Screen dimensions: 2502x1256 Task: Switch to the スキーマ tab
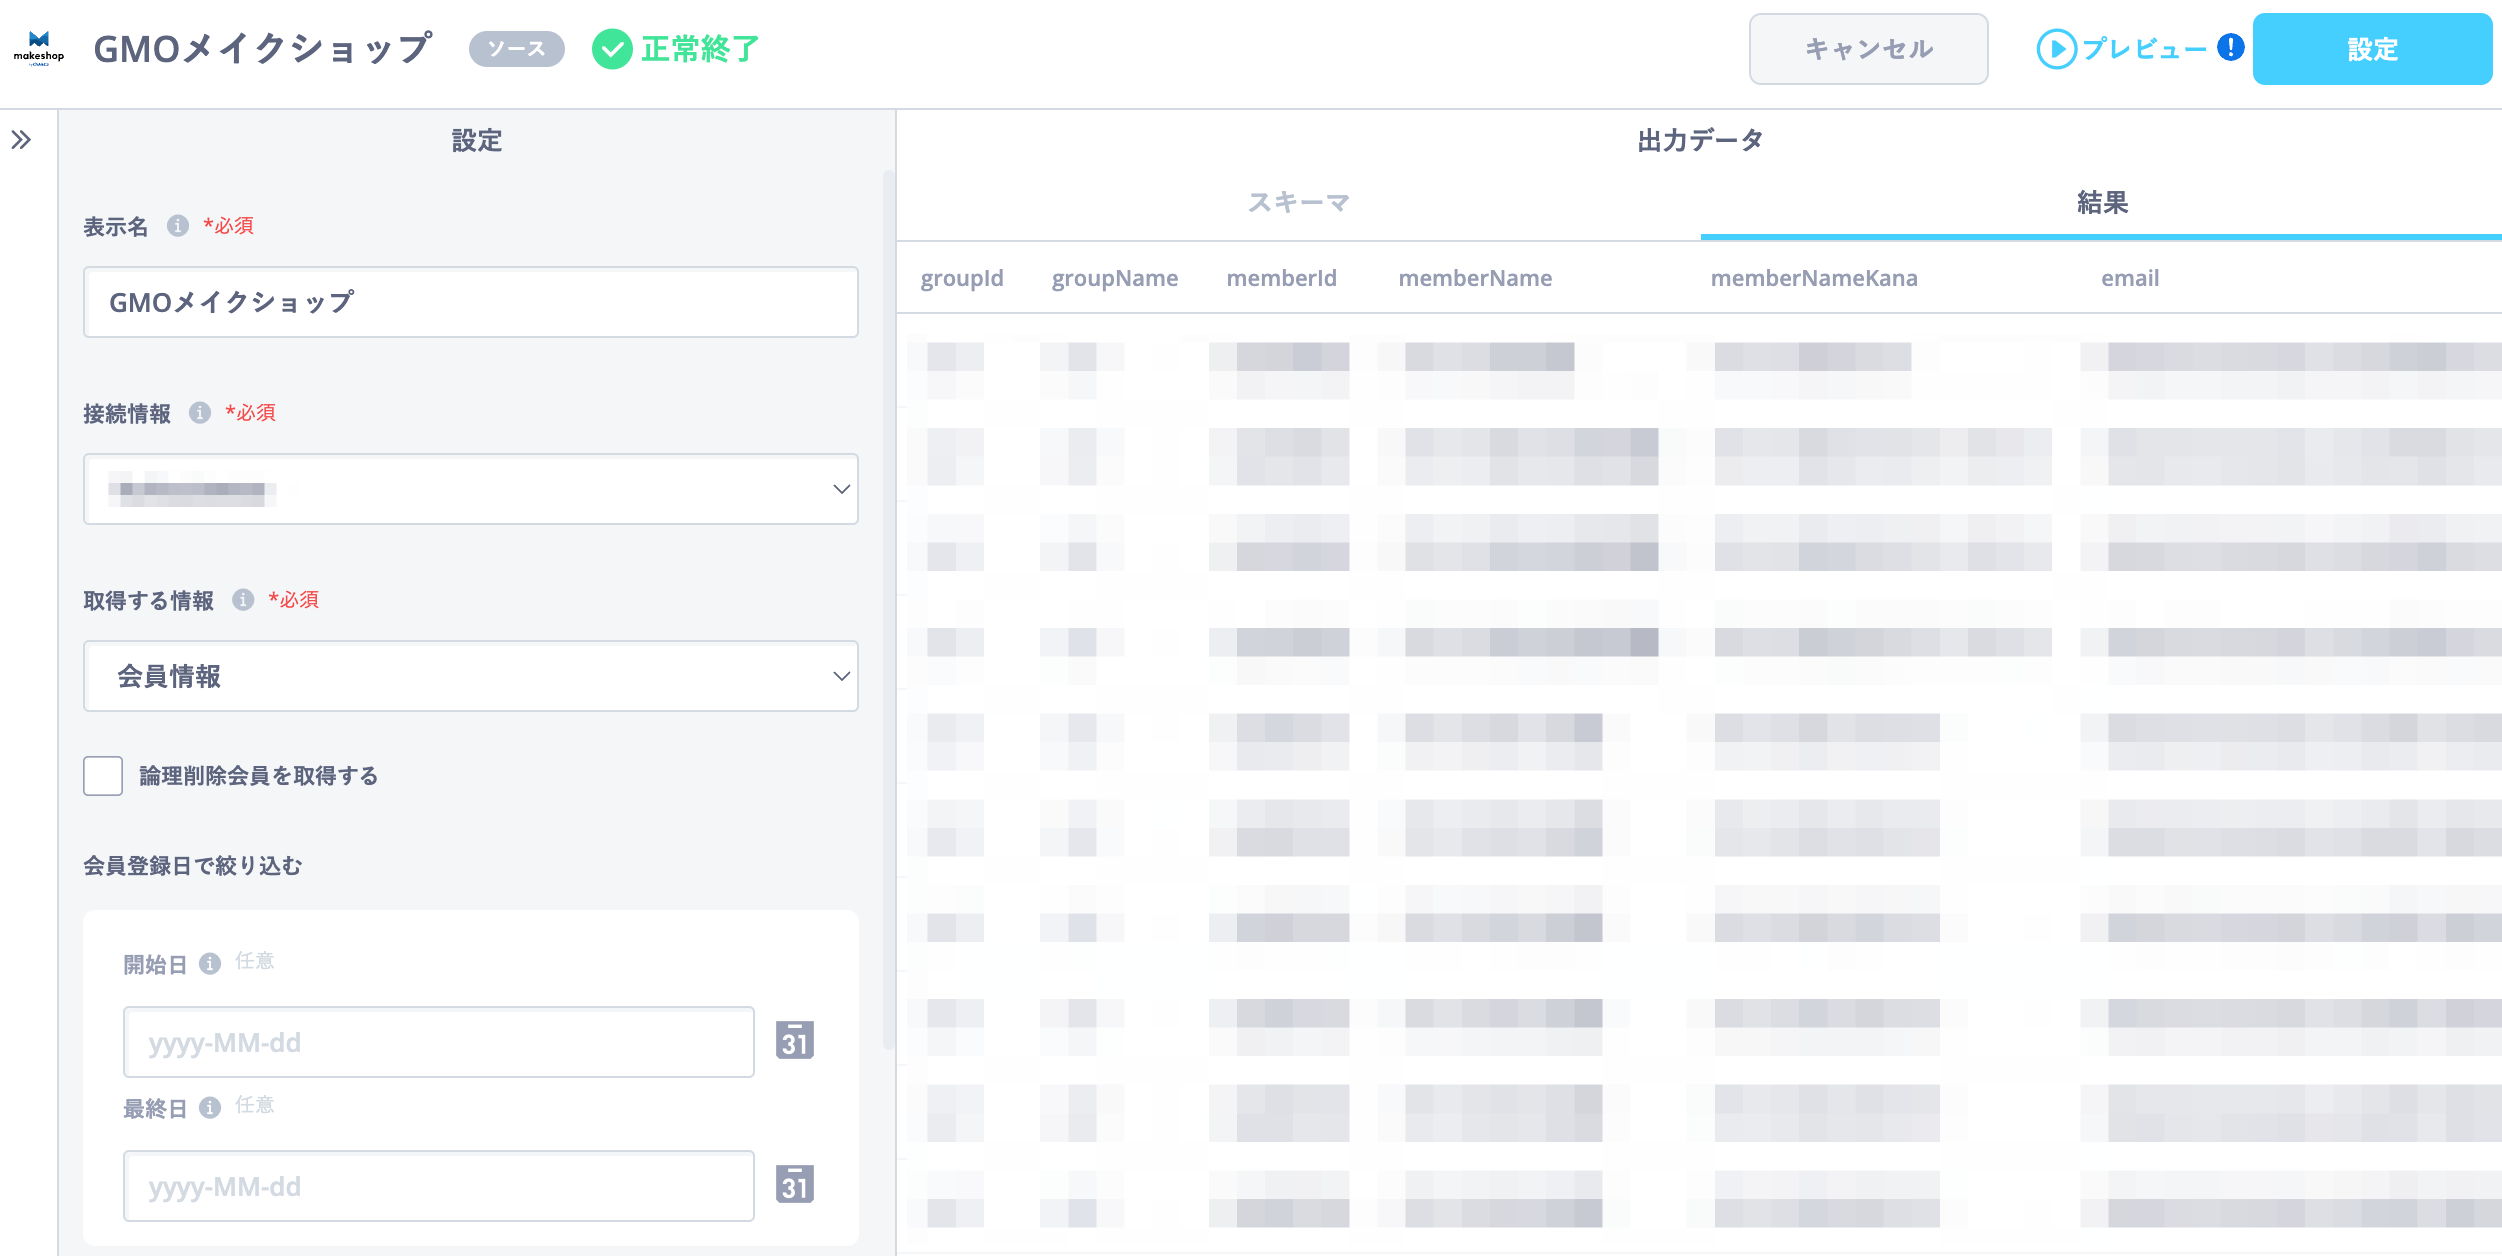click(1298, 203)
